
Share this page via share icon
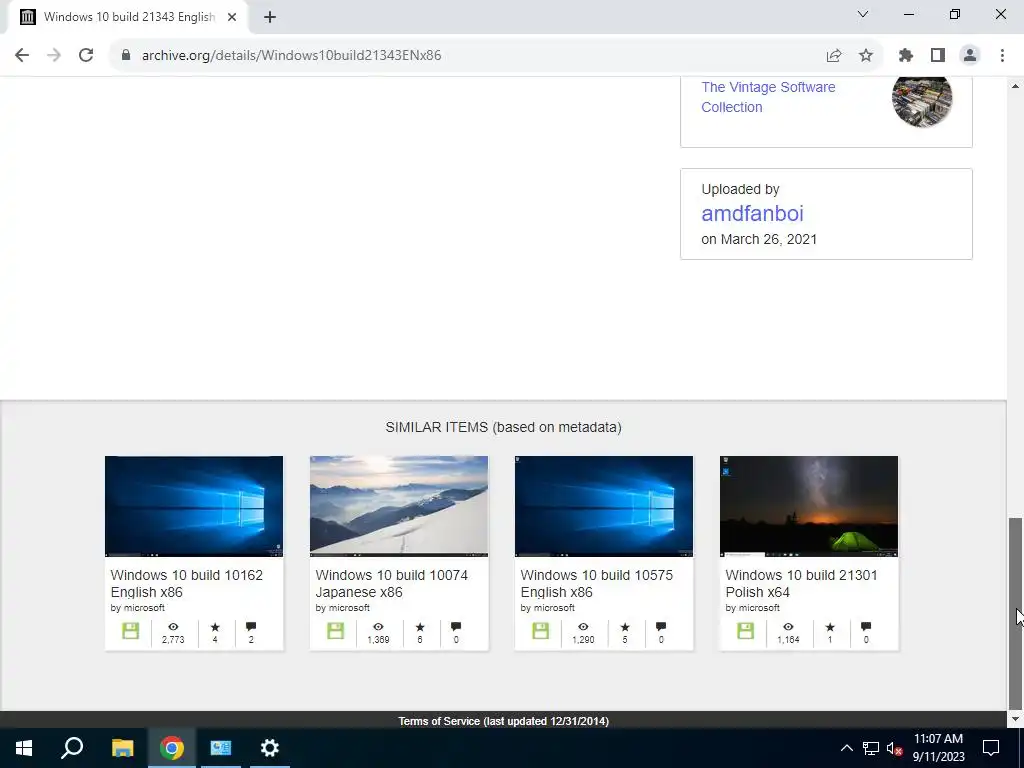pyautogui.click(x=834, y=56)
